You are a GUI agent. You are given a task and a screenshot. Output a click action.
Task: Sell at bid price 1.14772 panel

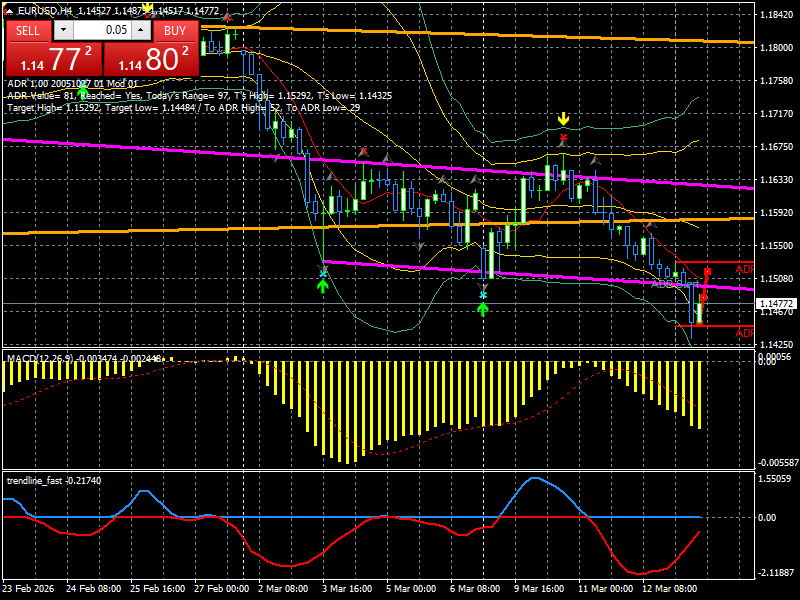click(x=54, y=59)
